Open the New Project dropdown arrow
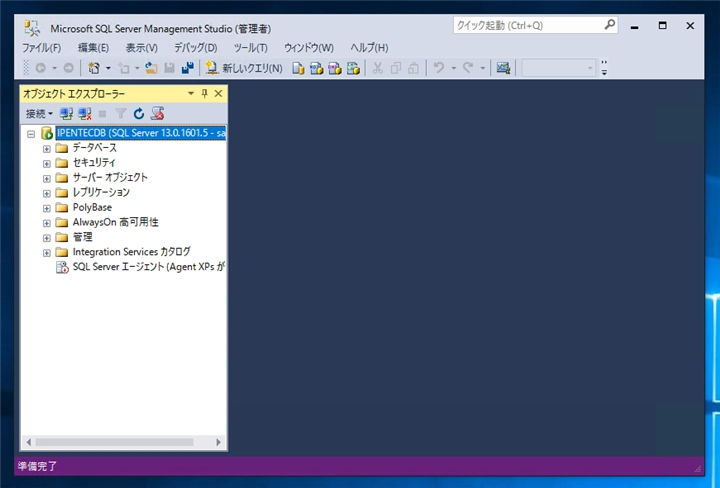Viewport: 720px width, 488px height. tap(108, 68)
